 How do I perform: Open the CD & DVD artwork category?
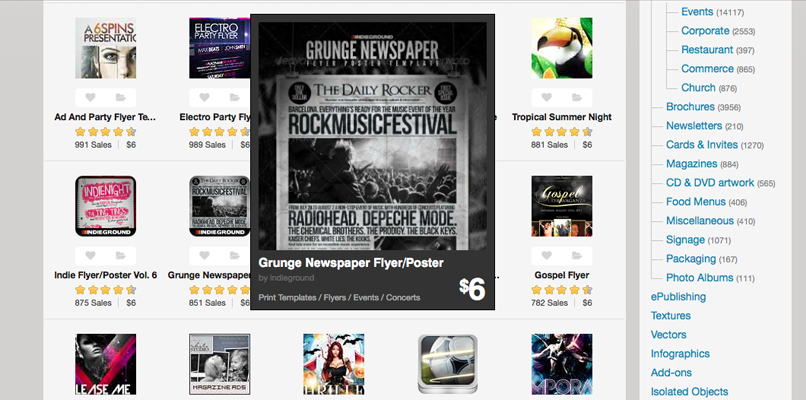coord(710,183)
